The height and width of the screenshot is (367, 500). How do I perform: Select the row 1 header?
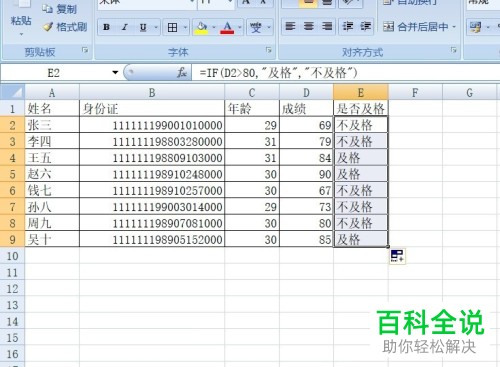pyautogui.click(x=12, y=109)
